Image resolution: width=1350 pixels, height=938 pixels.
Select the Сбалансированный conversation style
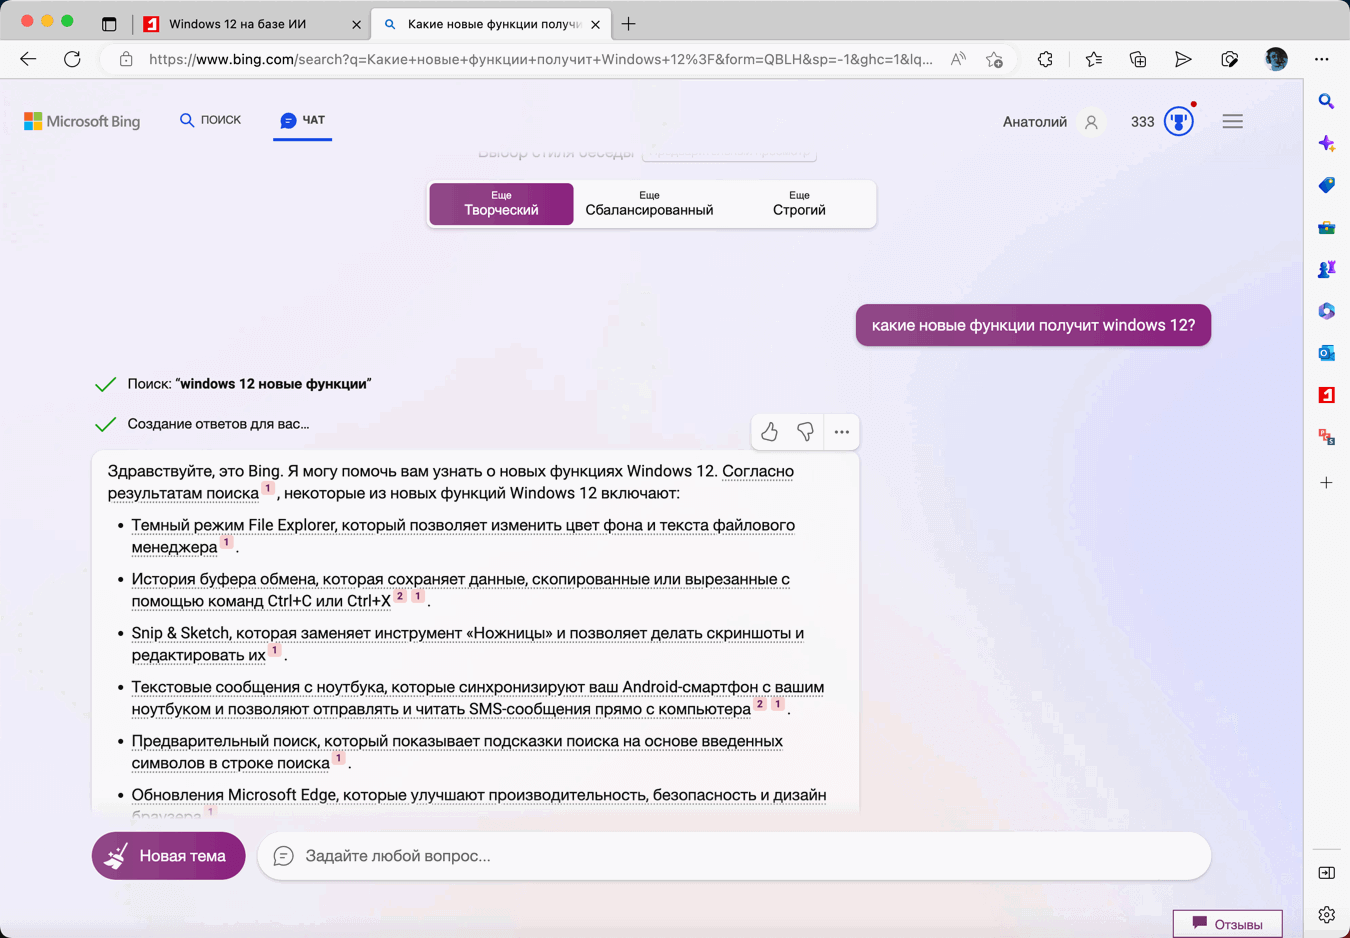point(649,204)
